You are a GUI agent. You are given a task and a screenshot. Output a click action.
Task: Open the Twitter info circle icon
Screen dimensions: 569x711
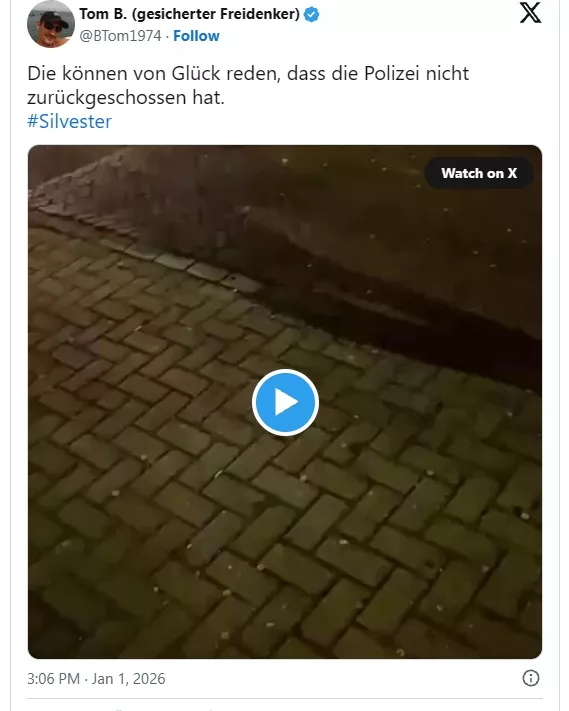531,678
